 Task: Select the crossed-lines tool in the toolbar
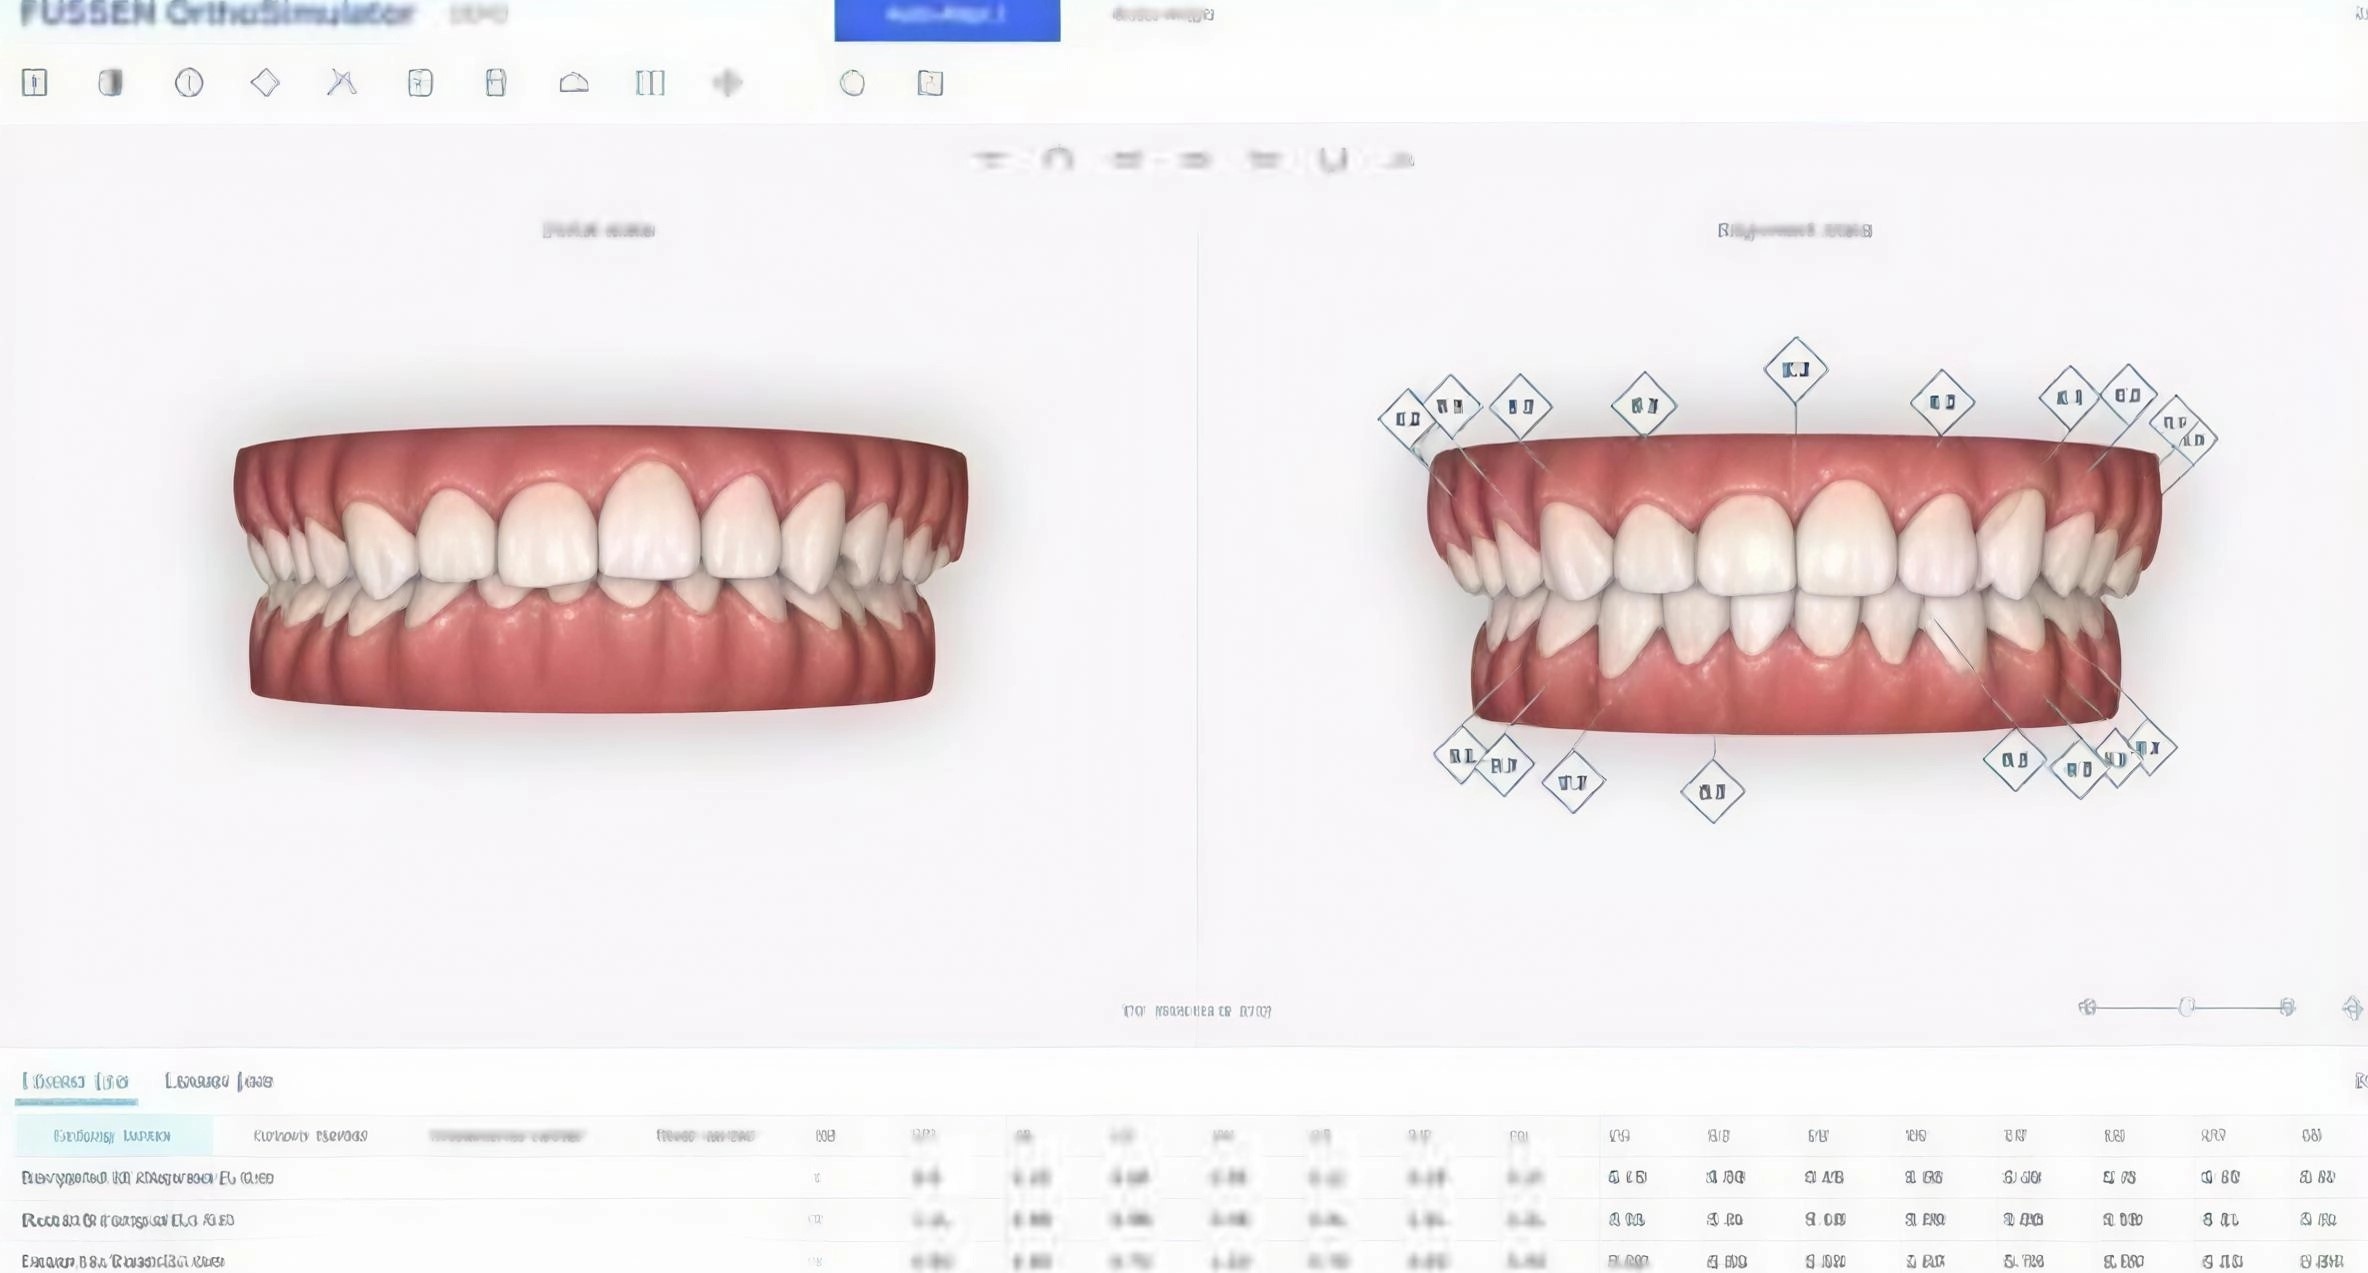(x=342, y=82)
